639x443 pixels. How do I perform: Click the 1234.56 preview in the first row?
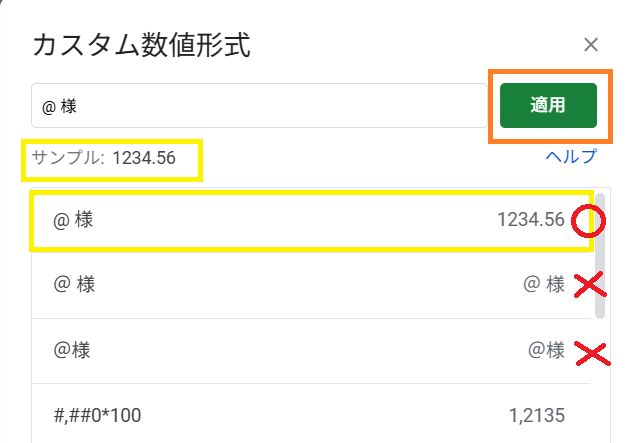[531, 220]
